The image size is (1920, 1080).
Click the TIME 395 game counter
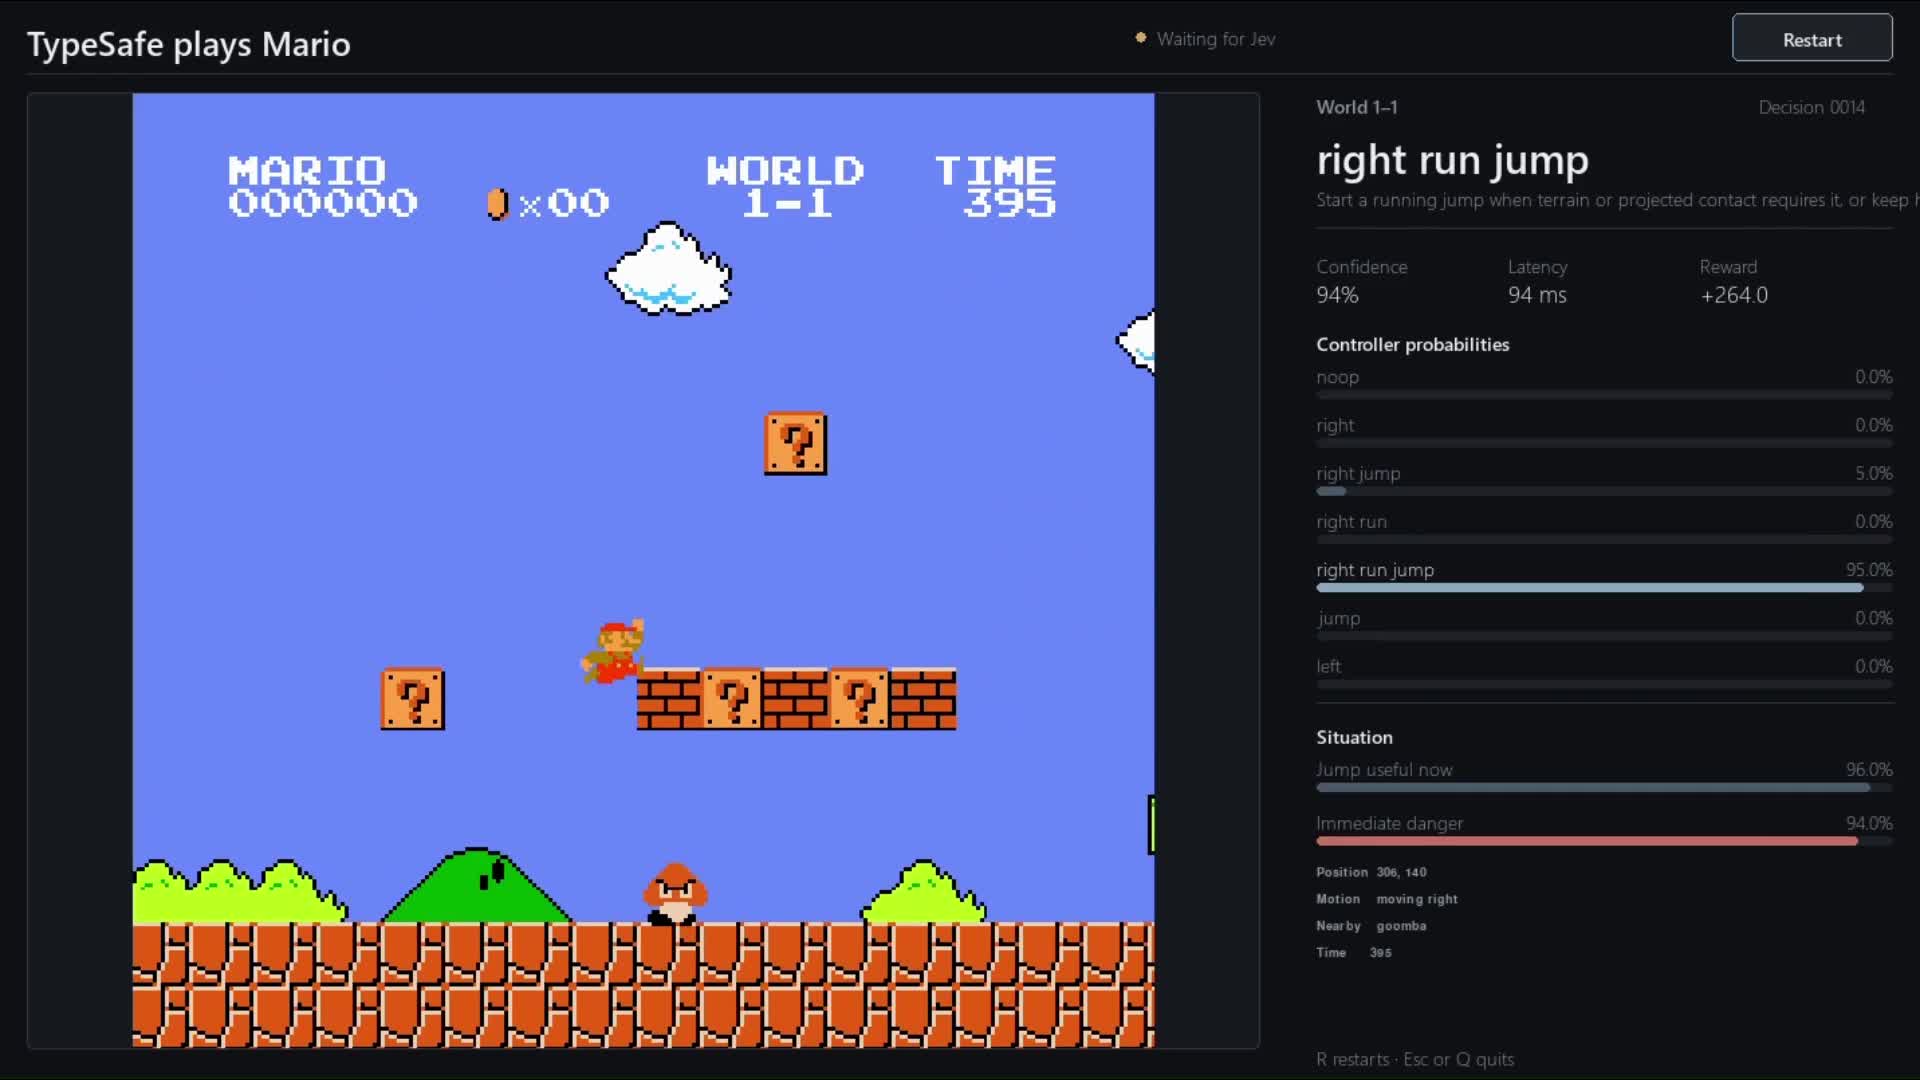coord(995,187)
